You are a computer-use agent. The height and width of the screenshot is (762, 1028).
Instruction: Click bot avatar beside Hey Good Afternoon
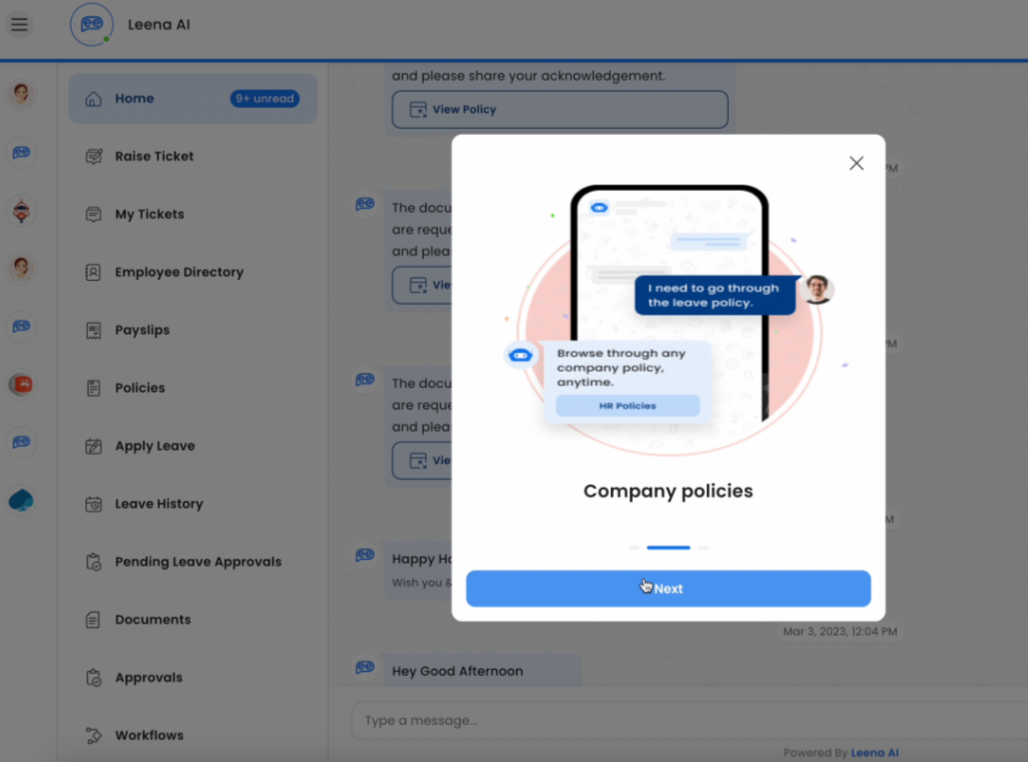[x=365, y=668]
